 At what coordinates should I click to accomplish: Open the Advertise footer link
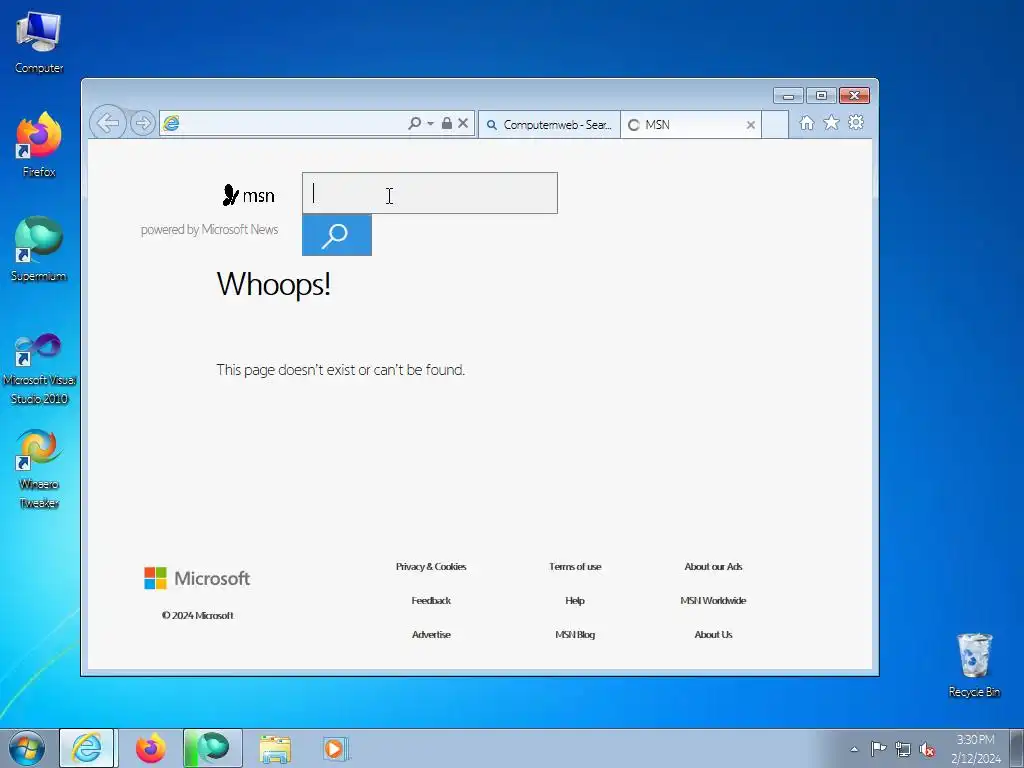(431, 634)
